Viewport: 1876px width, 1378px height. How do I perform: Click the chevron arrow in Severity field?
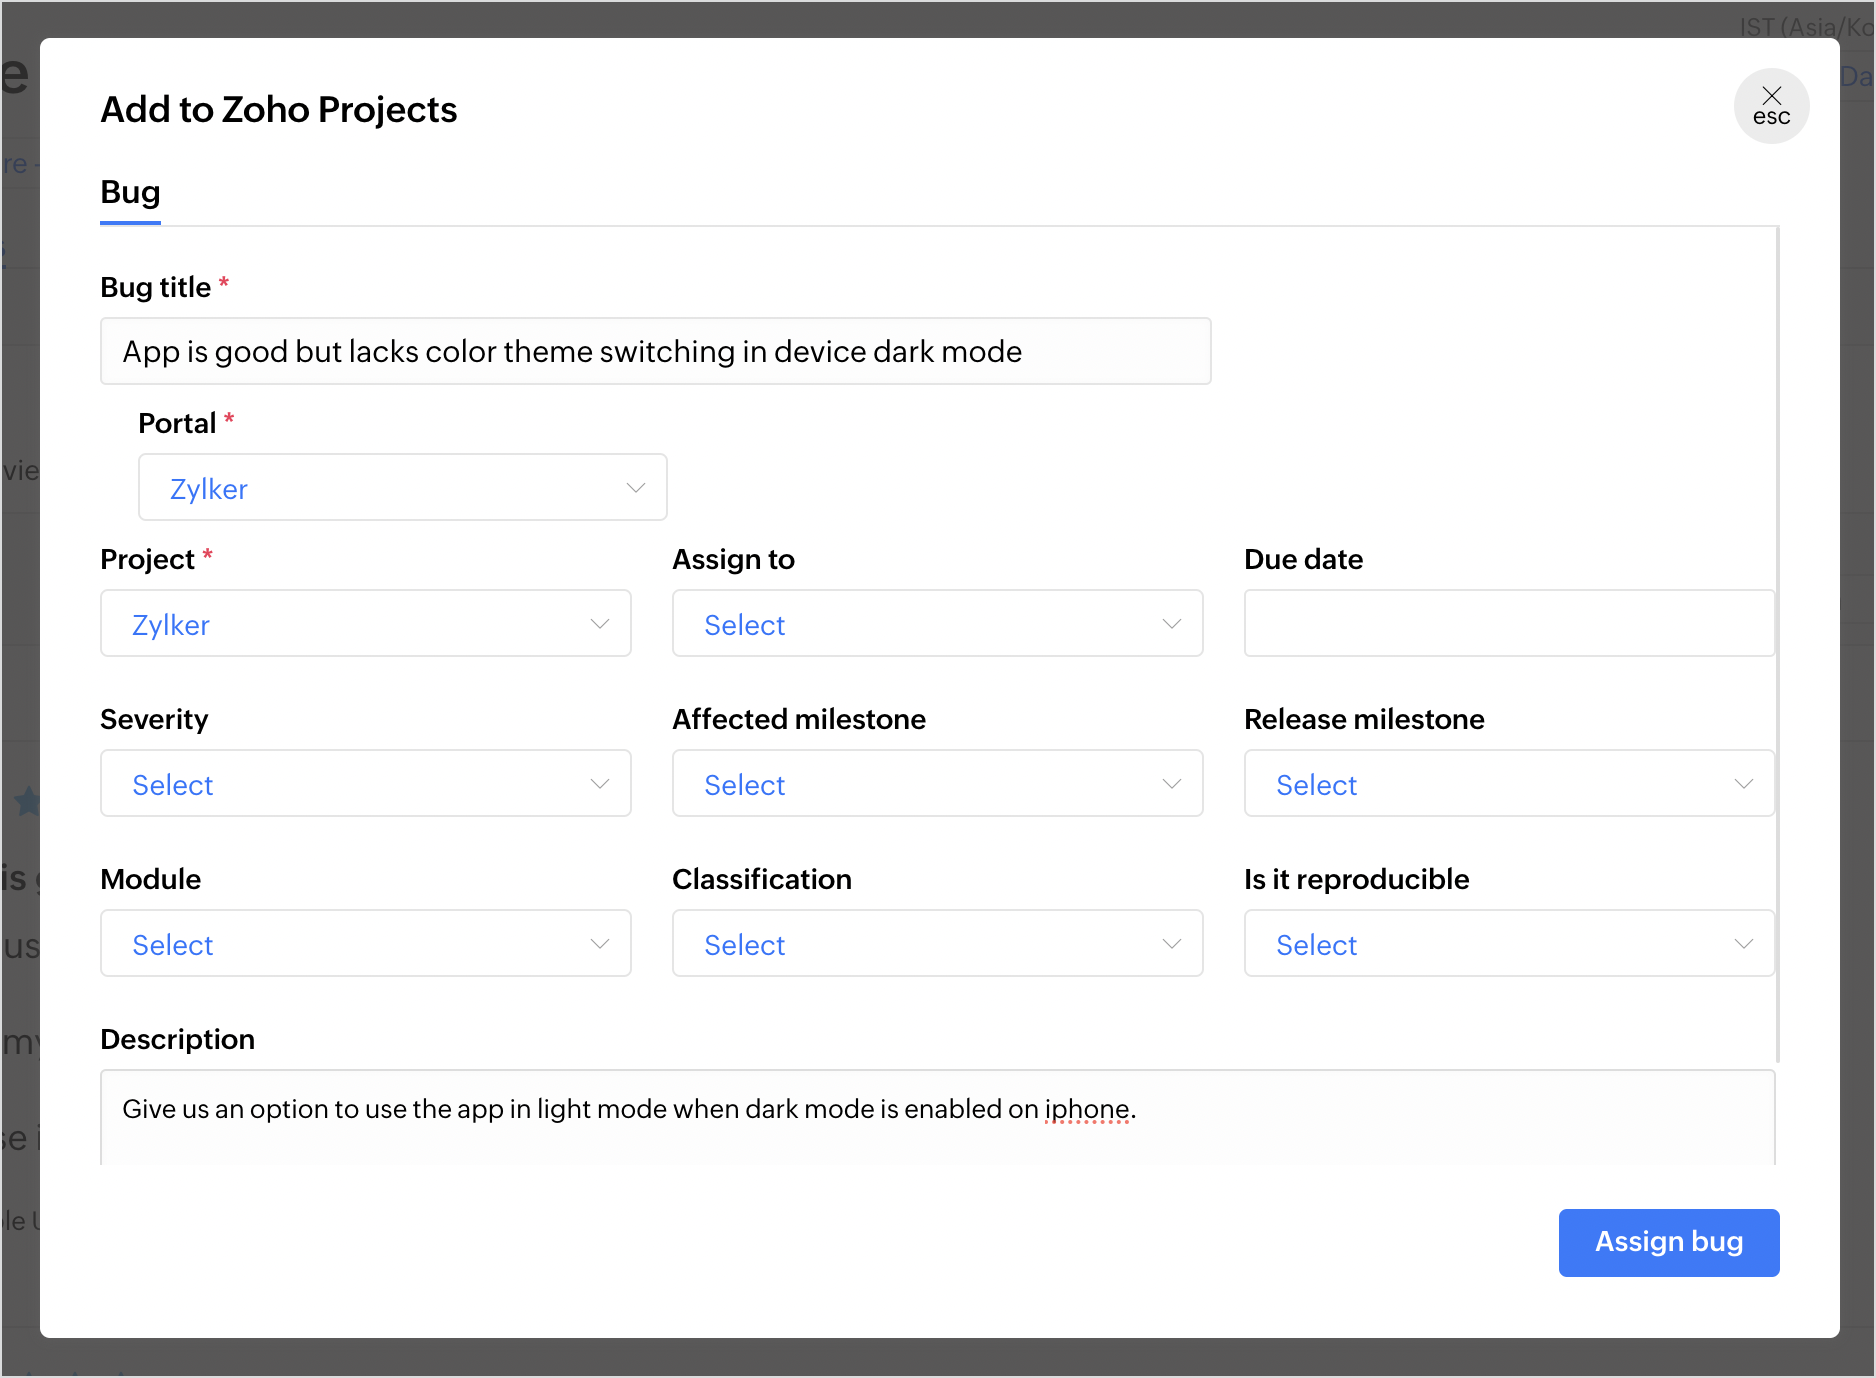pos(600,784)
